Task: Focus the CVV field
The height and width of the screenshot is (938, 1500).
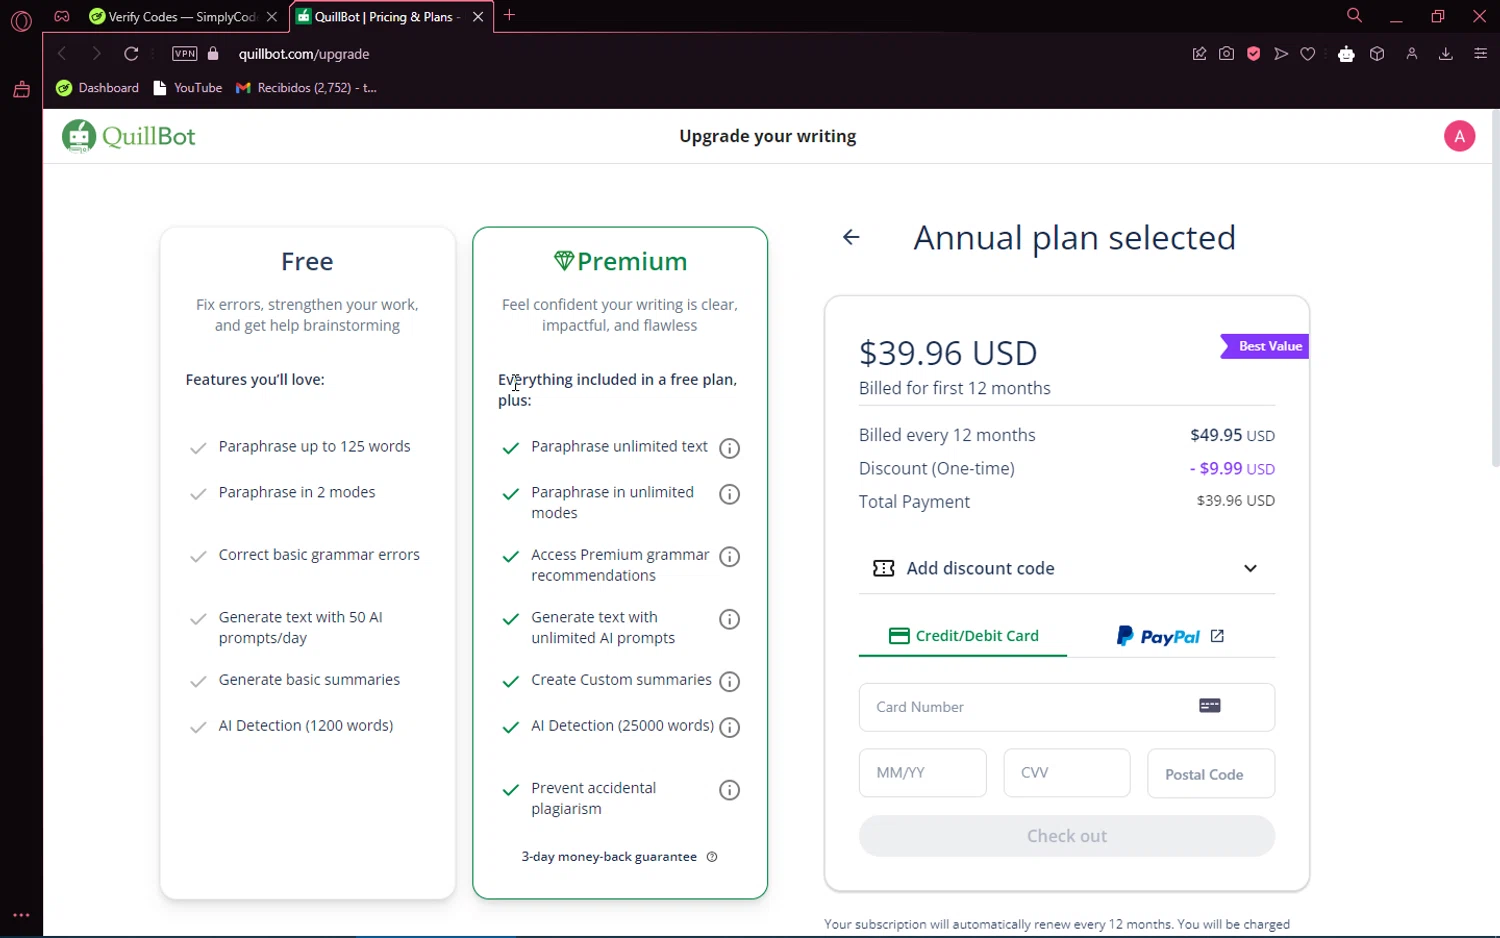Action: pyautogui.click(x=1066, y=773)
